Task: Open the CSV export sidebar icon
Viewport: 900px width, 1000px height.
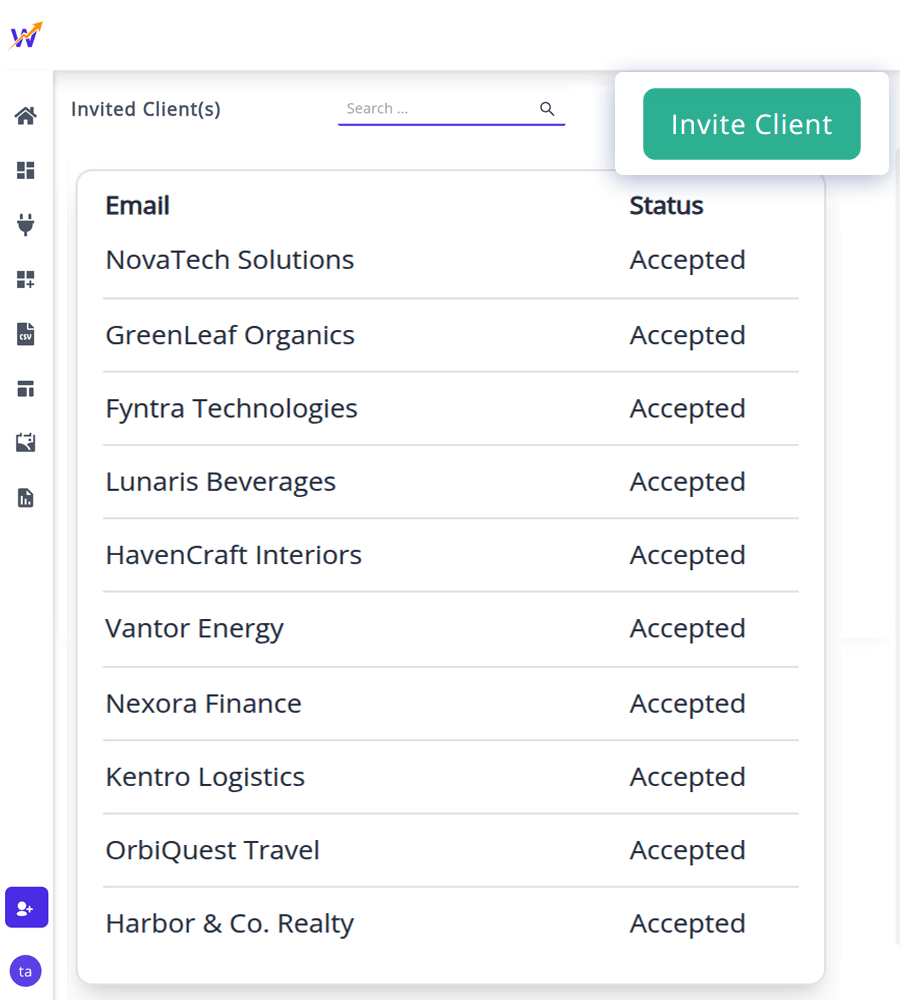Action: 25,333
